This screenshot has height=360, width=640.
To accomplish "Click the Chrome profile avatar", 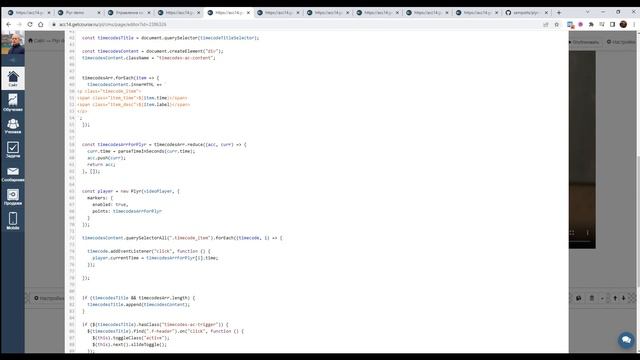I will (x=623, y=24).
